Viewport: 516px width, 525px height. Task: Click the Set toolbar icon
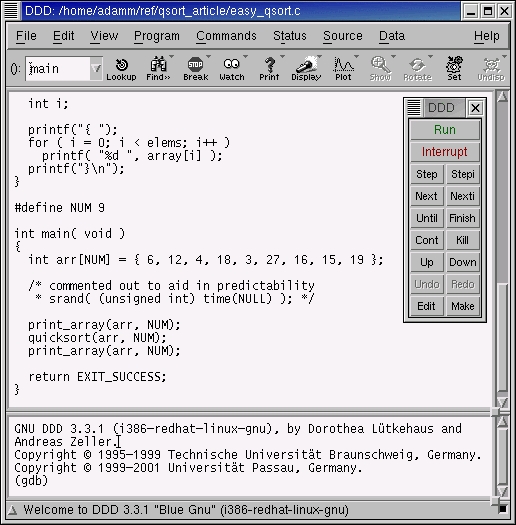point(454,69)
